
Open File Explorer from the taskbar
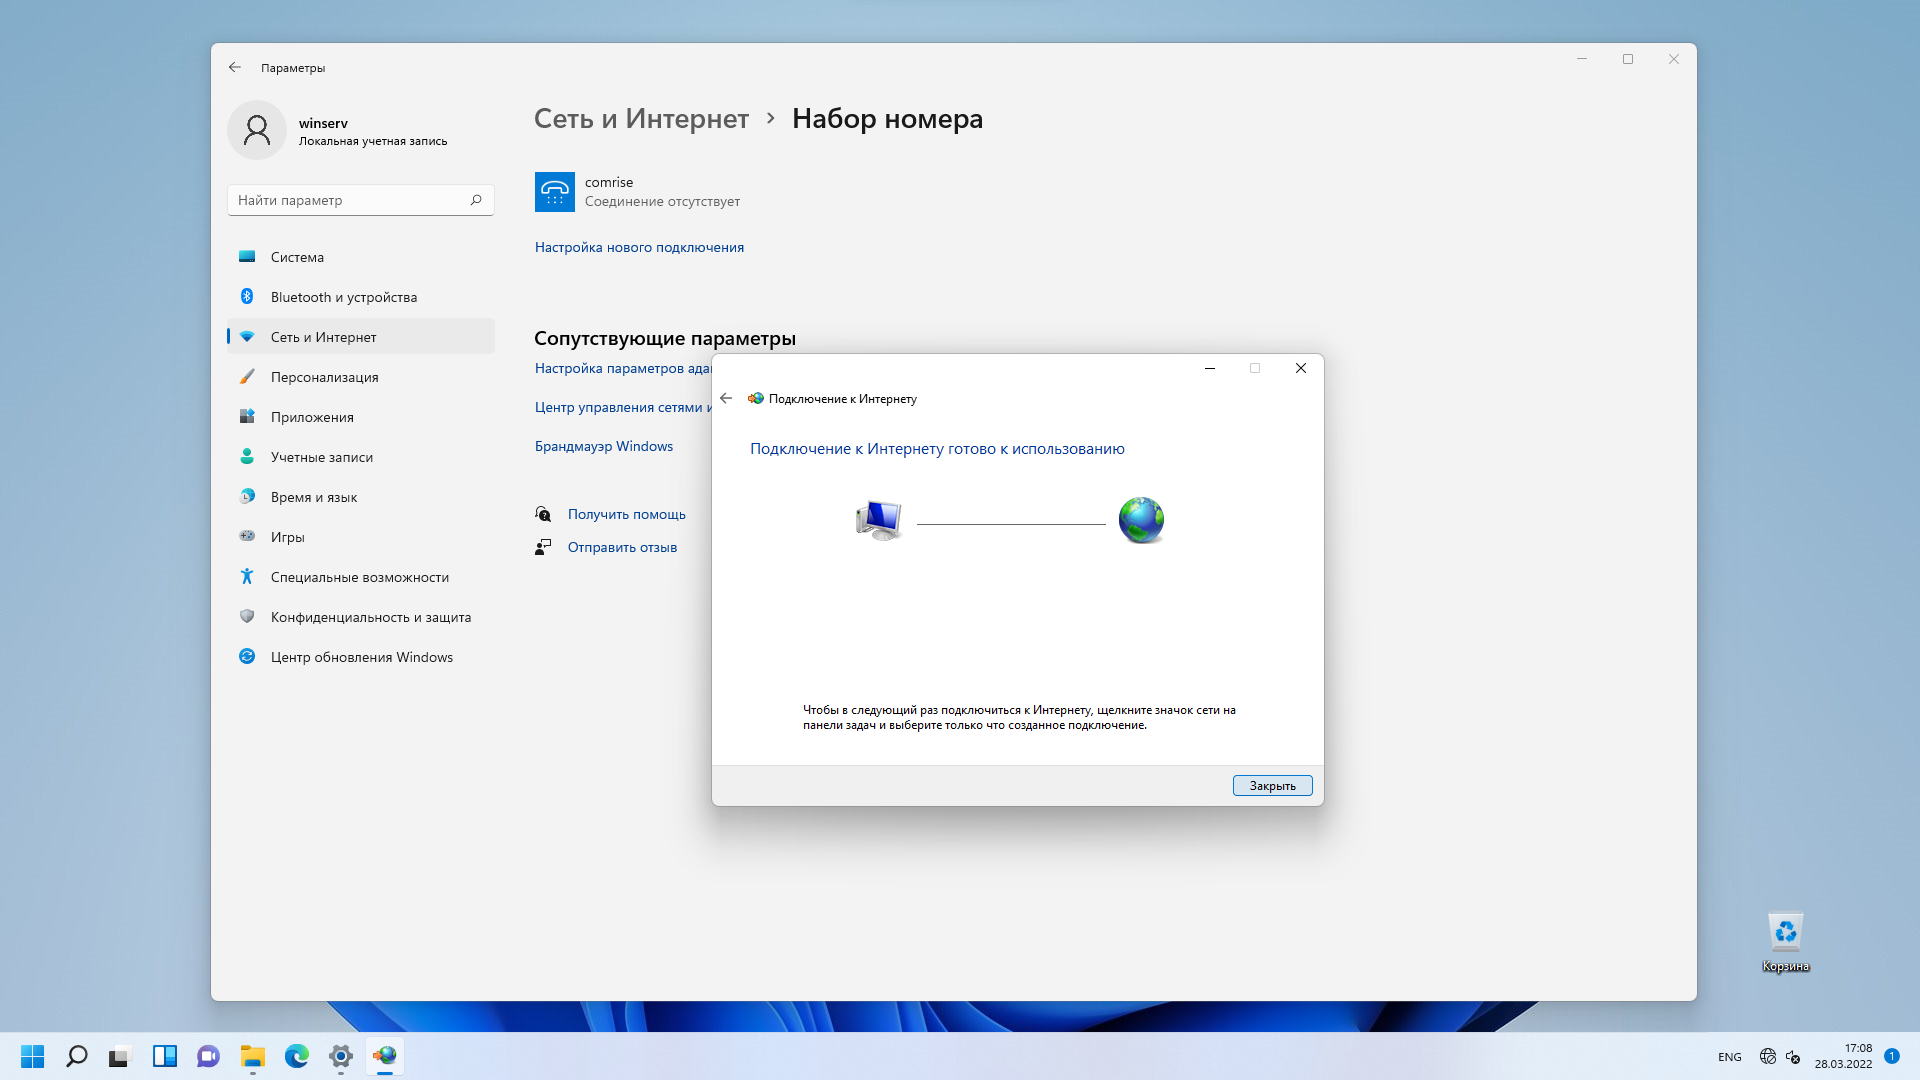253,1056
